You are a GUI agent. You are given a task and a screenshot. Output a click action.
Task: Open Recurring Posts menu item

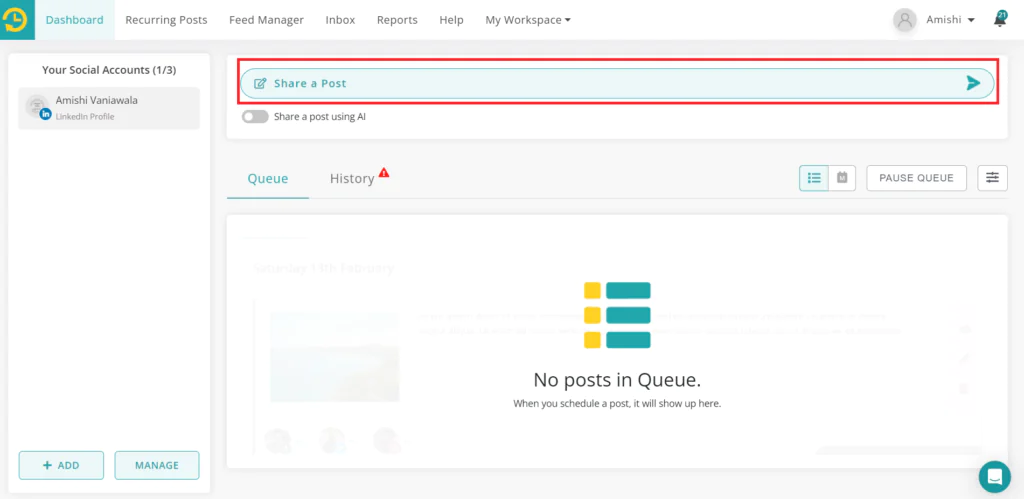click(166, 20)
